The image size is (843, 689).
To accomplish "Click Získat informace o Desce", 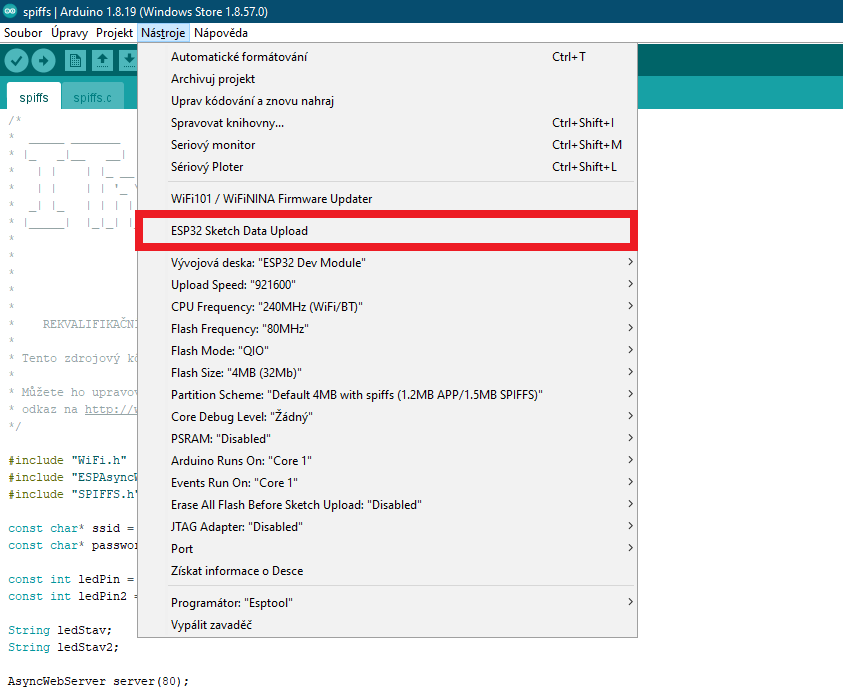I will point(387,571).
